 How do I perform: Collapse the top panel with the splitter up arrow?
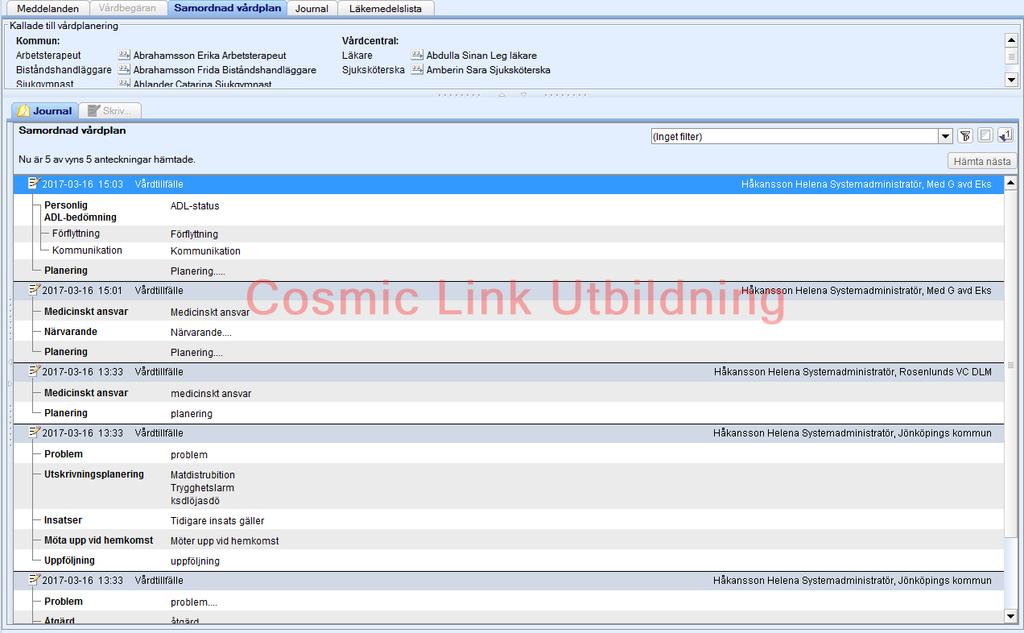pyautogui.click(x=502, y=95)
